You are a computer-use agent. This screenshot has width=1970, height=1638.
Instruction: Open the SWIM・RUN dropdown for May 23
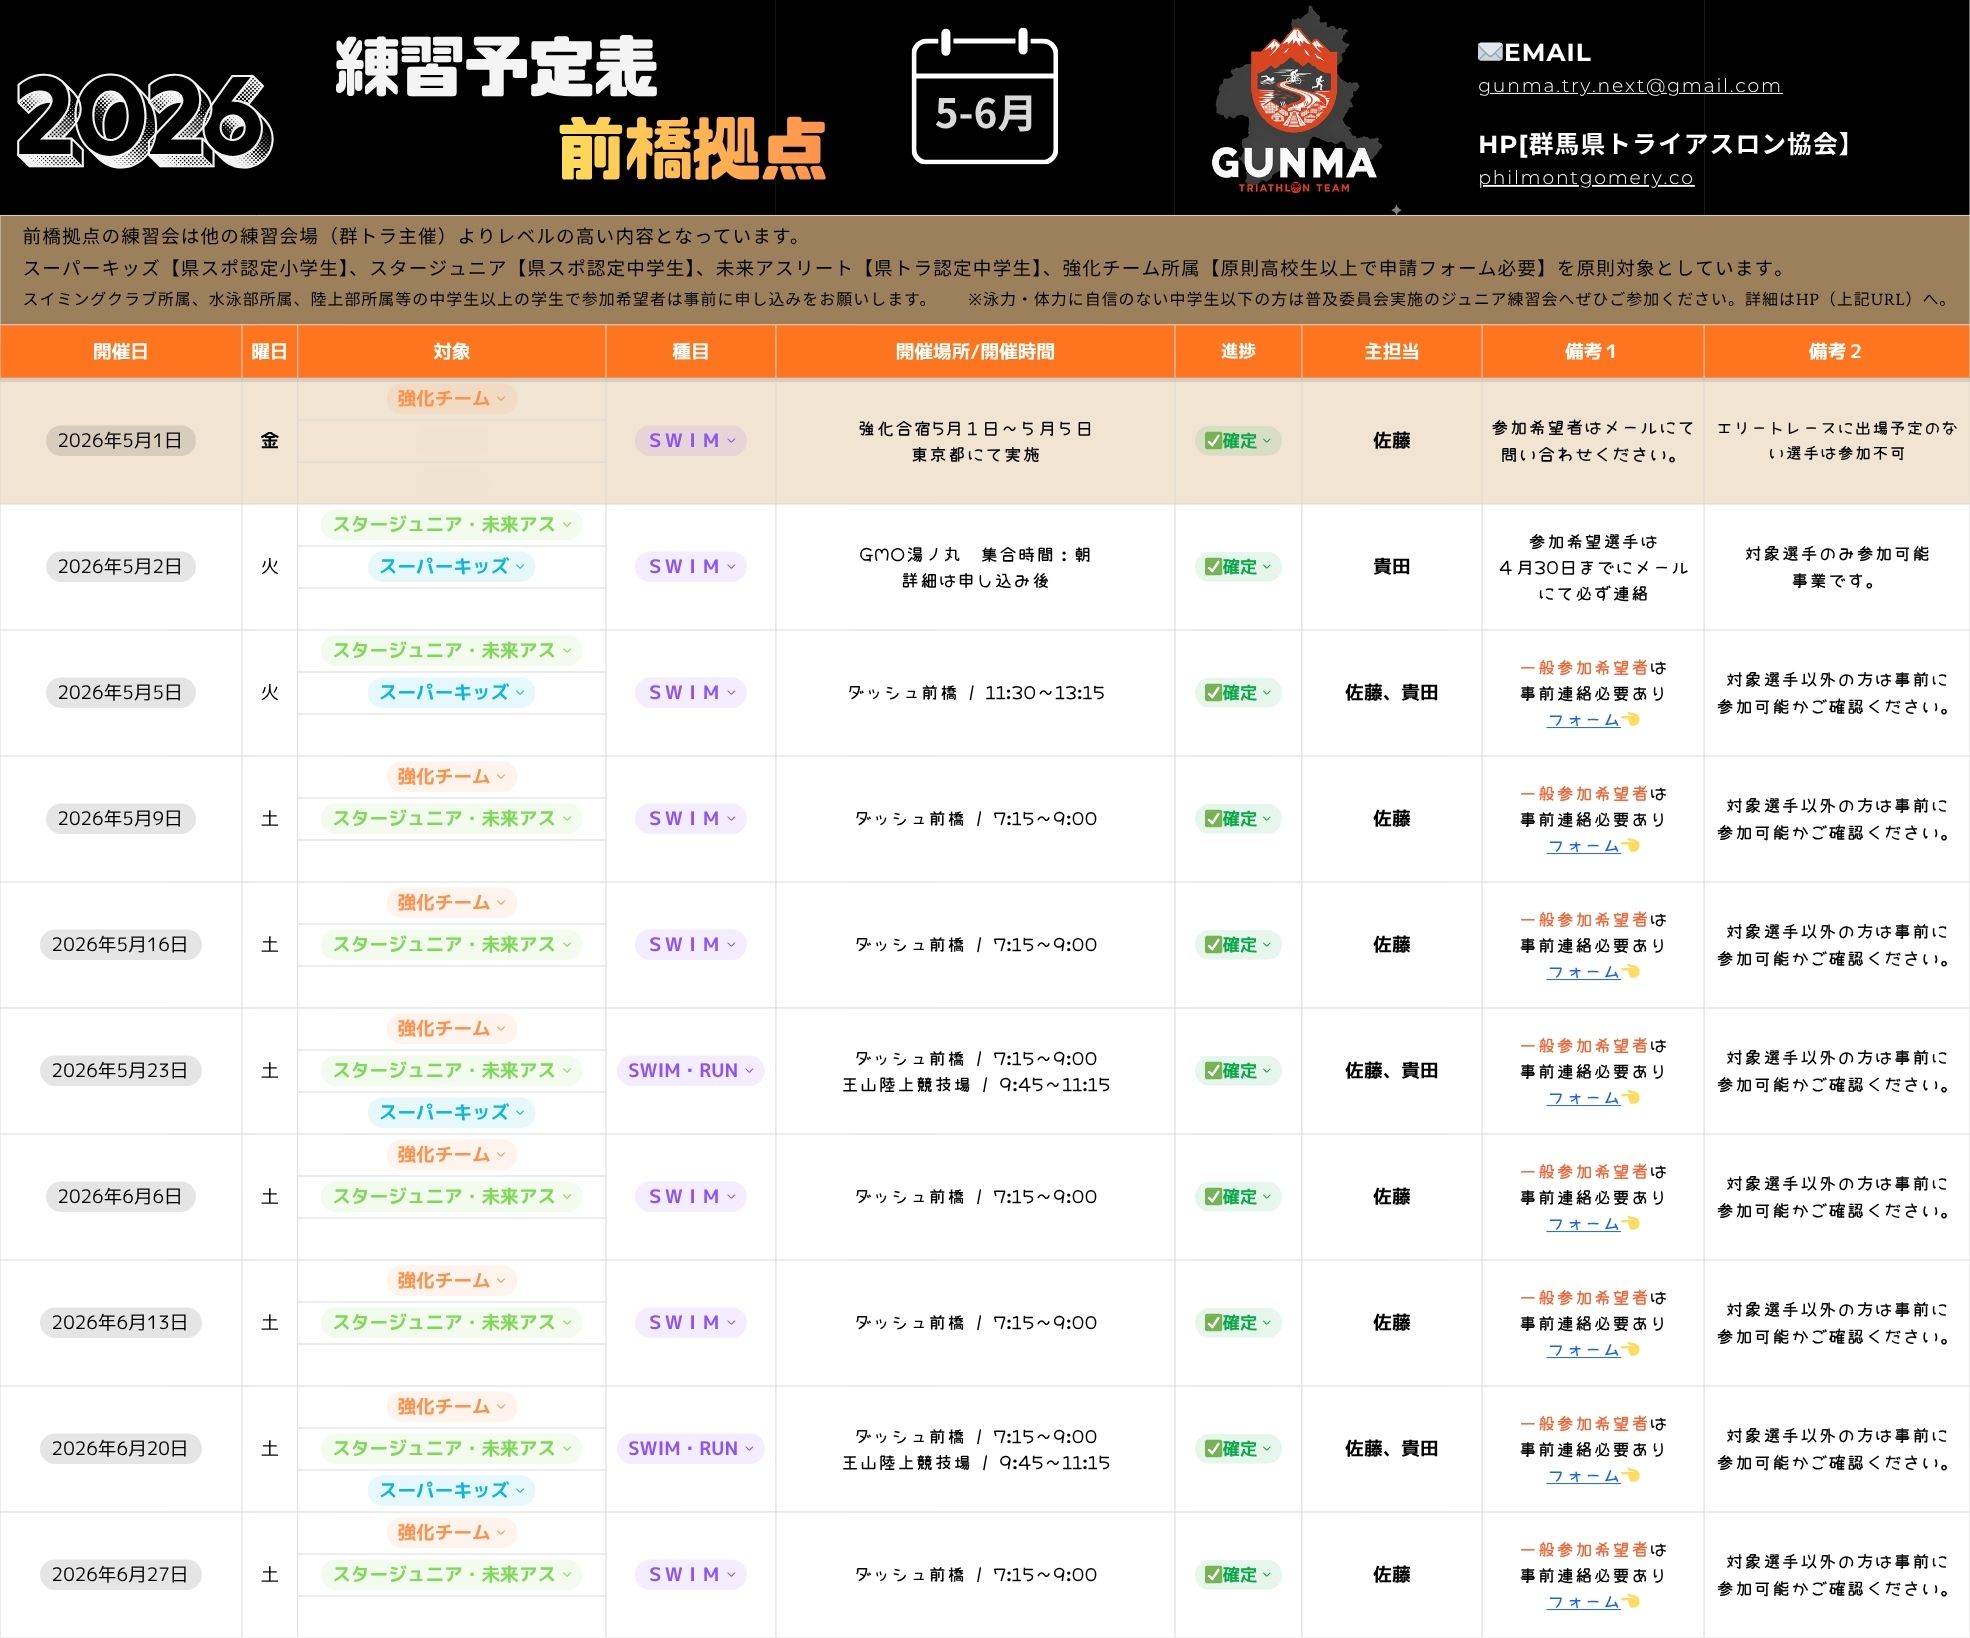[x=690, y=1071]
